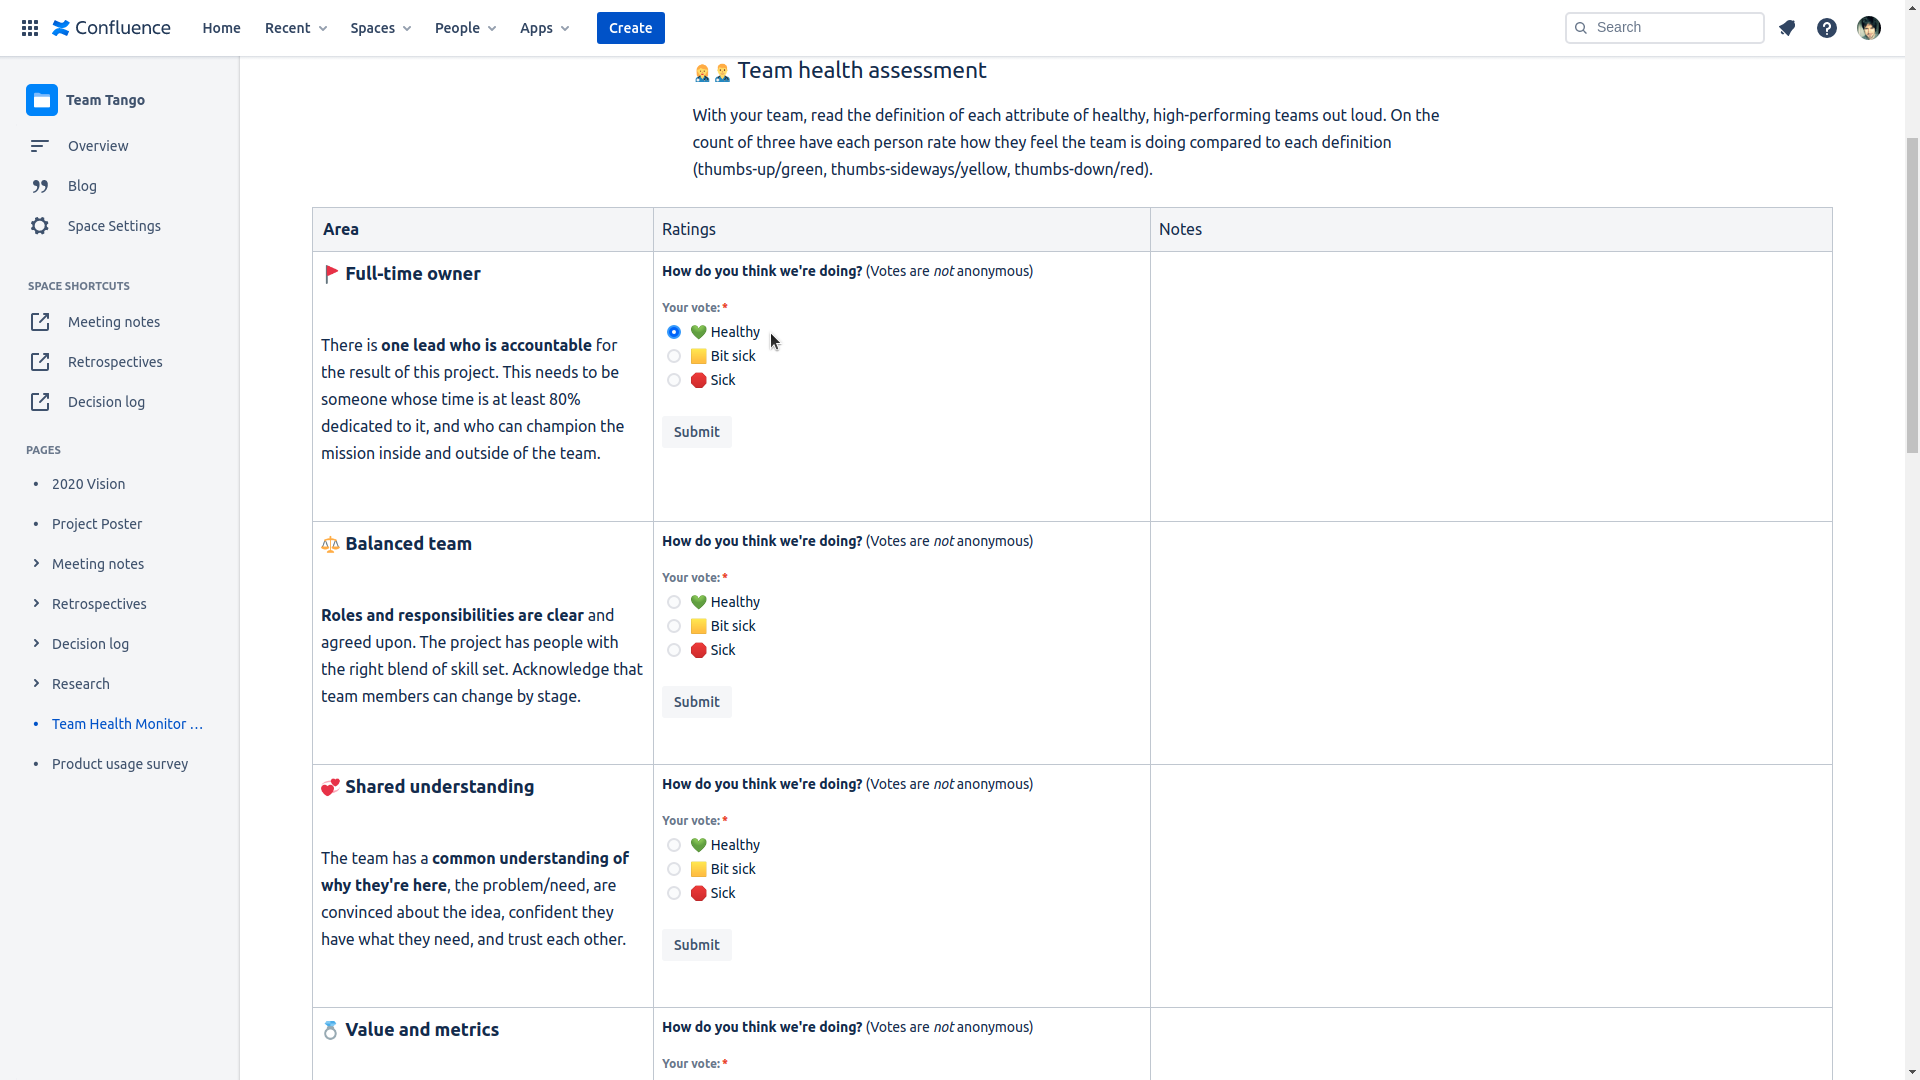Open the notifications icon

1787,28
